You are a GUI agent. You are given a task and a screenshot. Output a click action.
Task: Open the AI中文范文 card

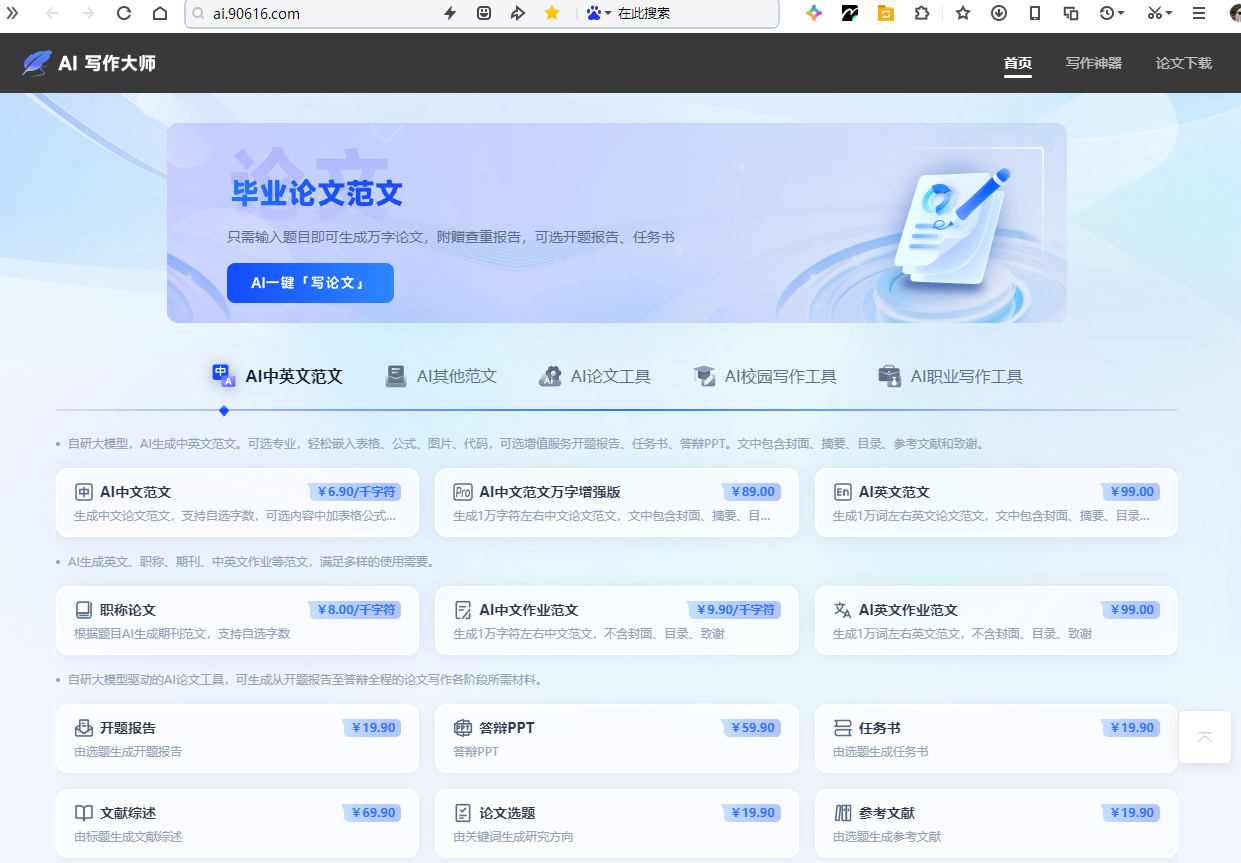237,503
